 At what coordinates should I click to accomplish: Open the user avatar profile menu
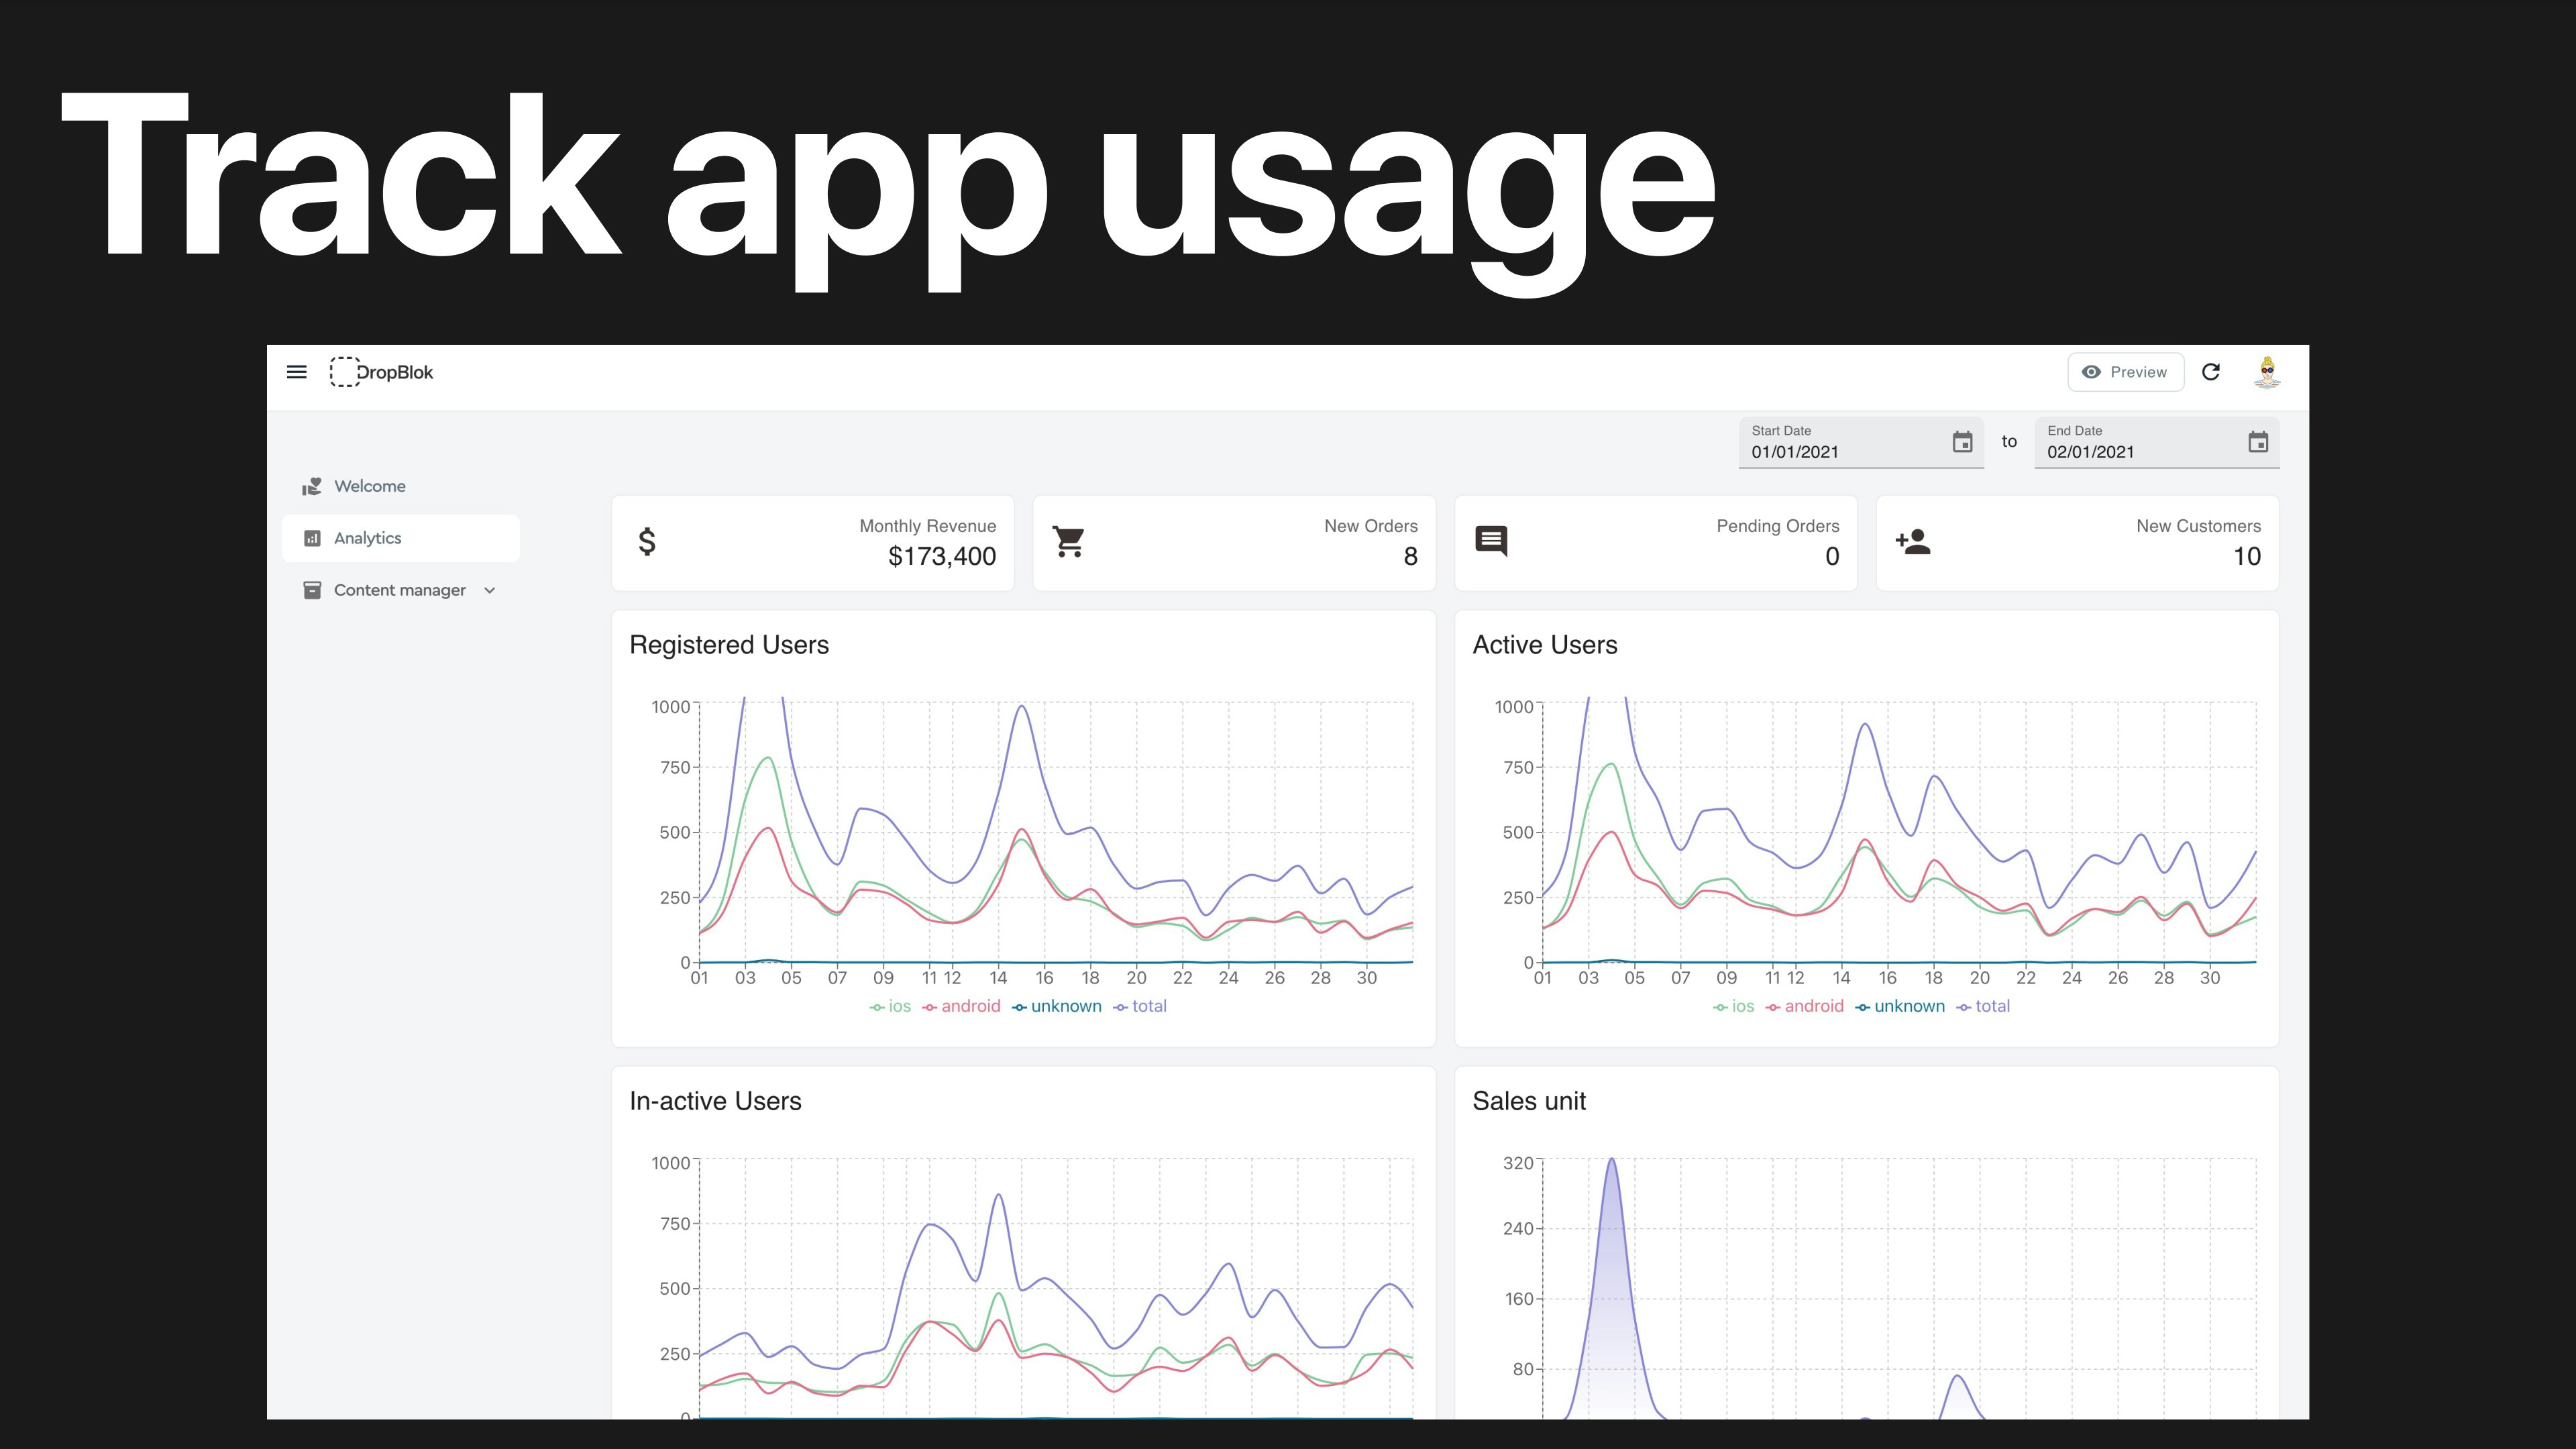(x=2267, y=372)
